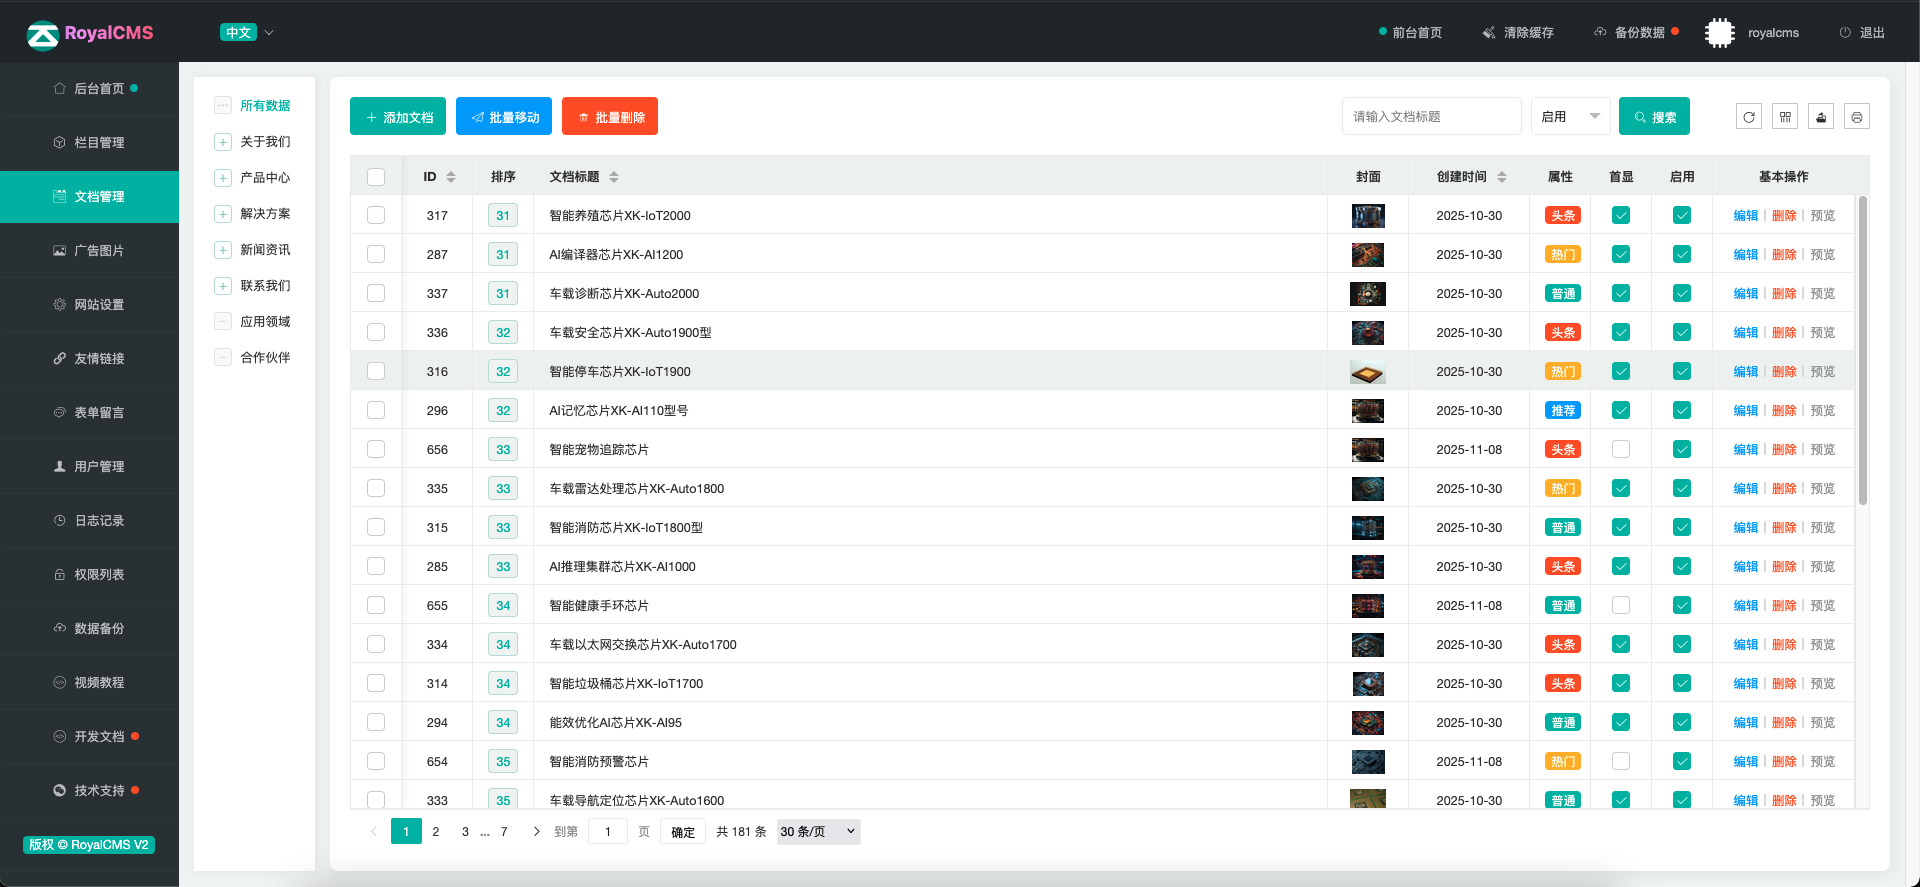Screen dimensions: 1920x887
Task: Select 应用领域 in the category tree
Action: click(x=265, y=322)
